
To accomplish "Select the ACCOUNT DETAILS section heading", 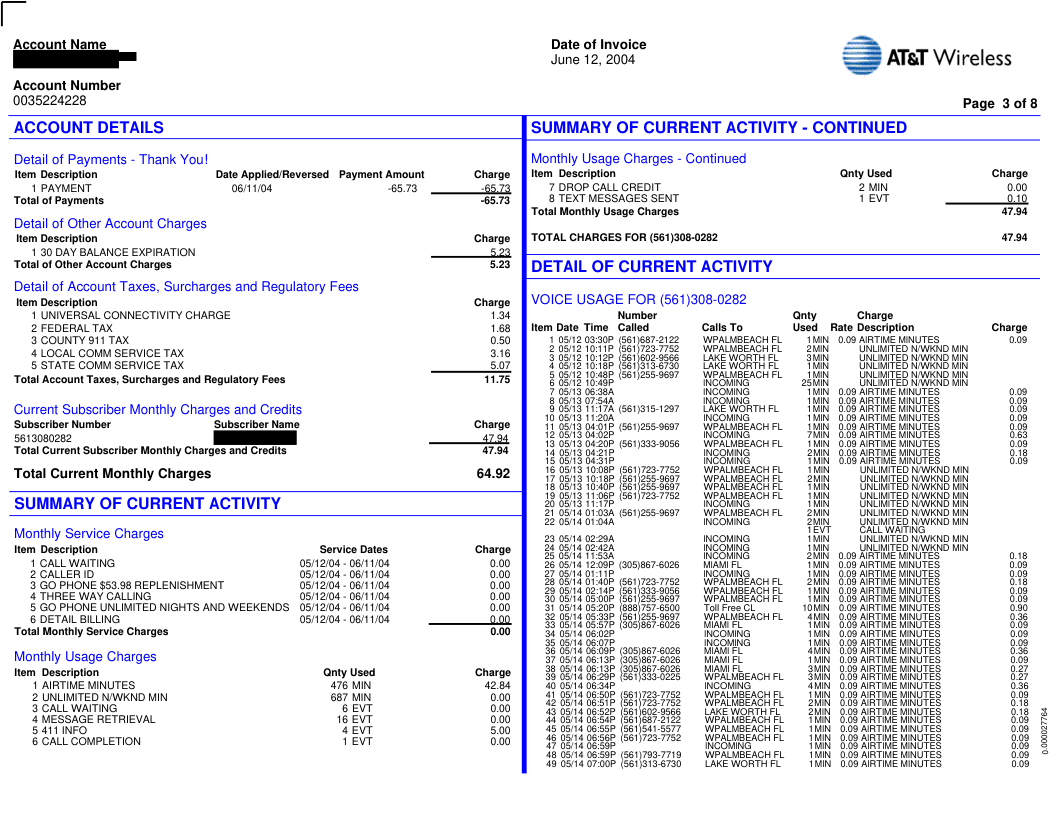I will pos(89,128).
